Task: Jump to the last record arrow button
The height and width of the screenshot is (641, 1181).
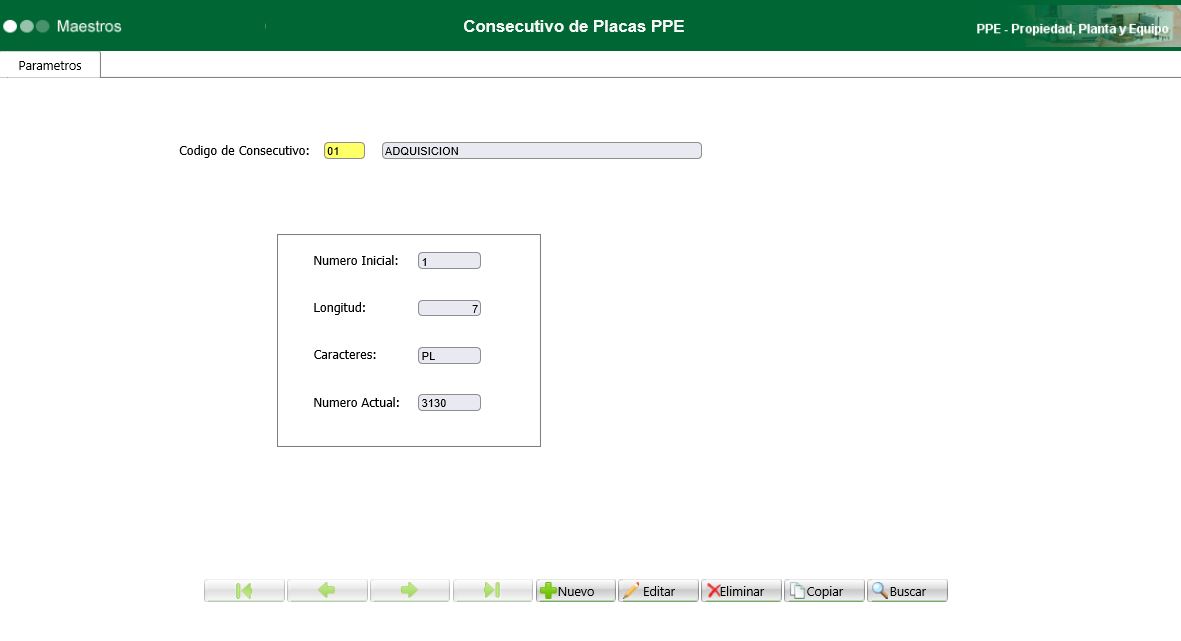Action: click(x=493, y=591)
